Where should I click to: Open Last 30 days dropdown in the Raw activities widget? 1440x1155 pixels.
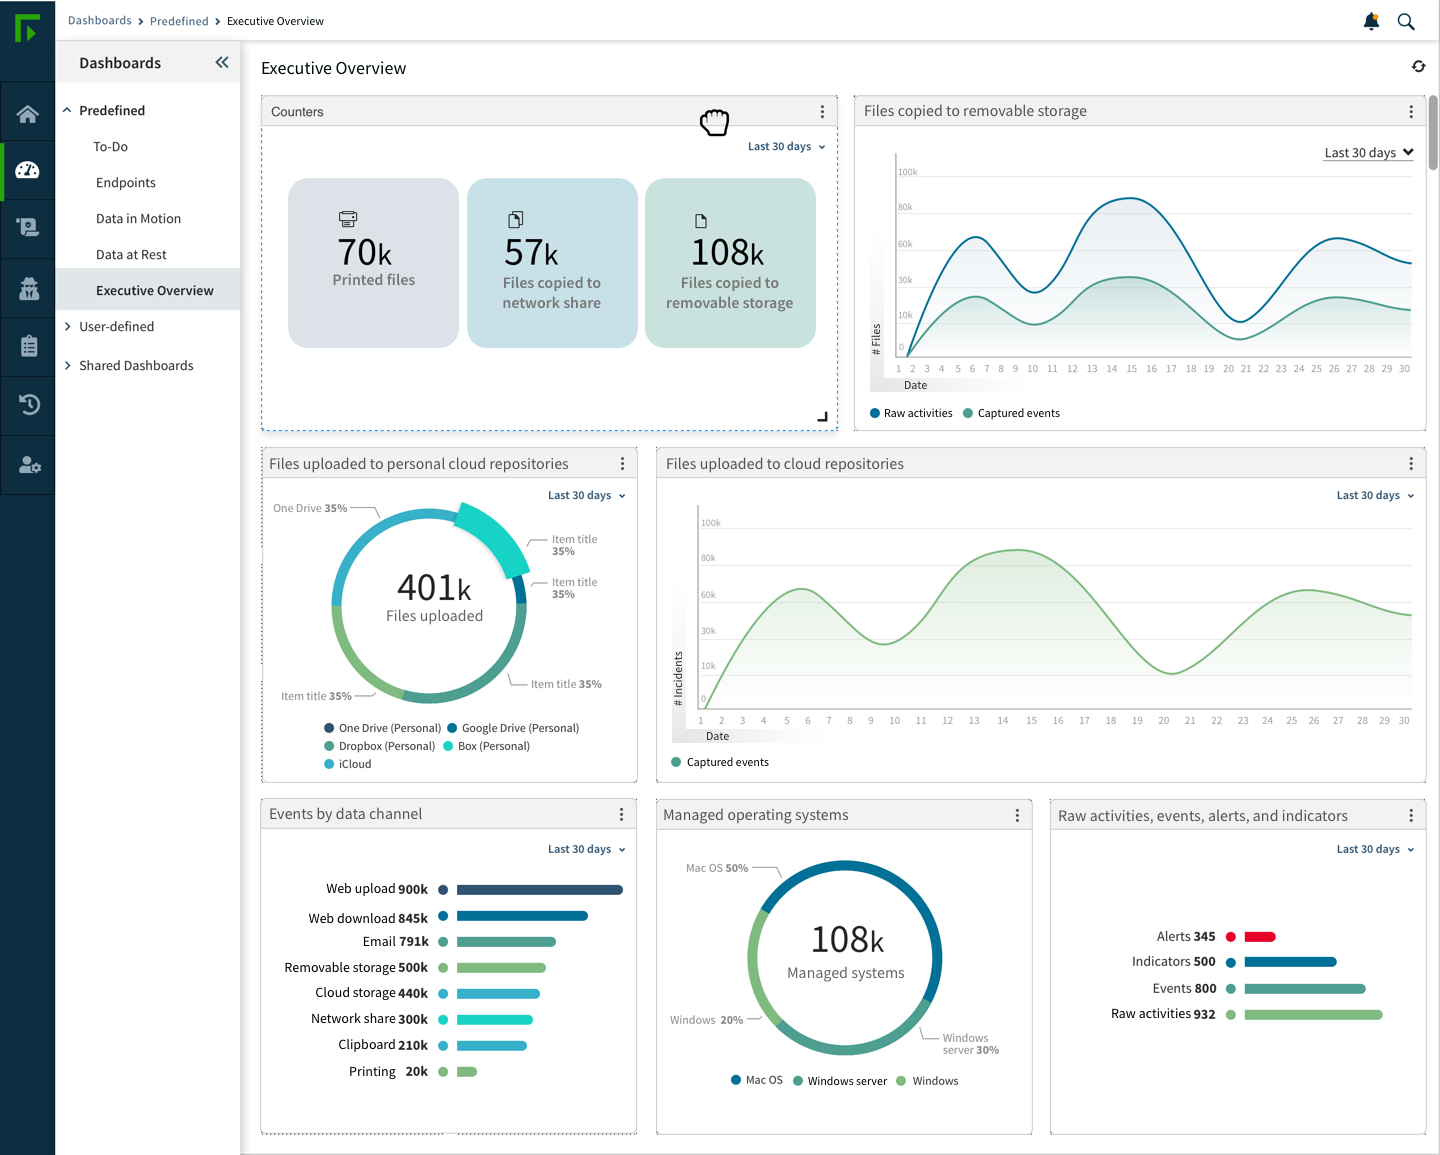(x=1376, y=850)
